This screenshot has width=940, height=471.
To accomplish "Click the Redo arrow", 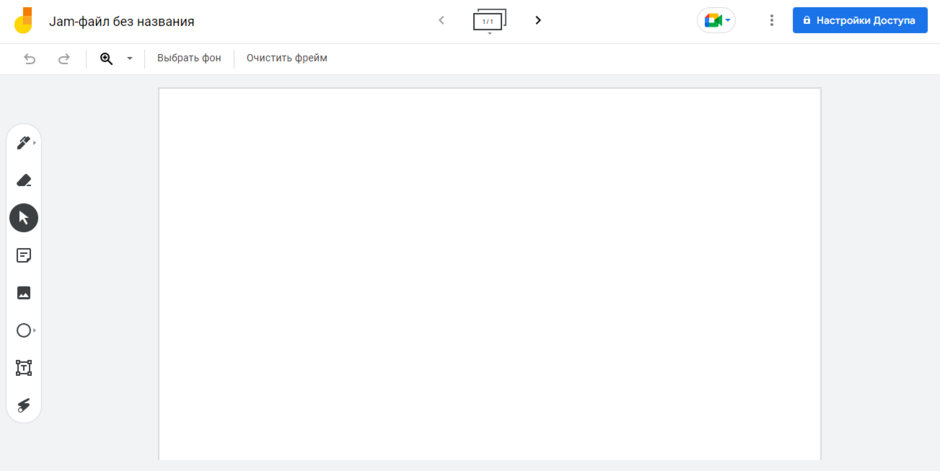I will pos(64,59).
